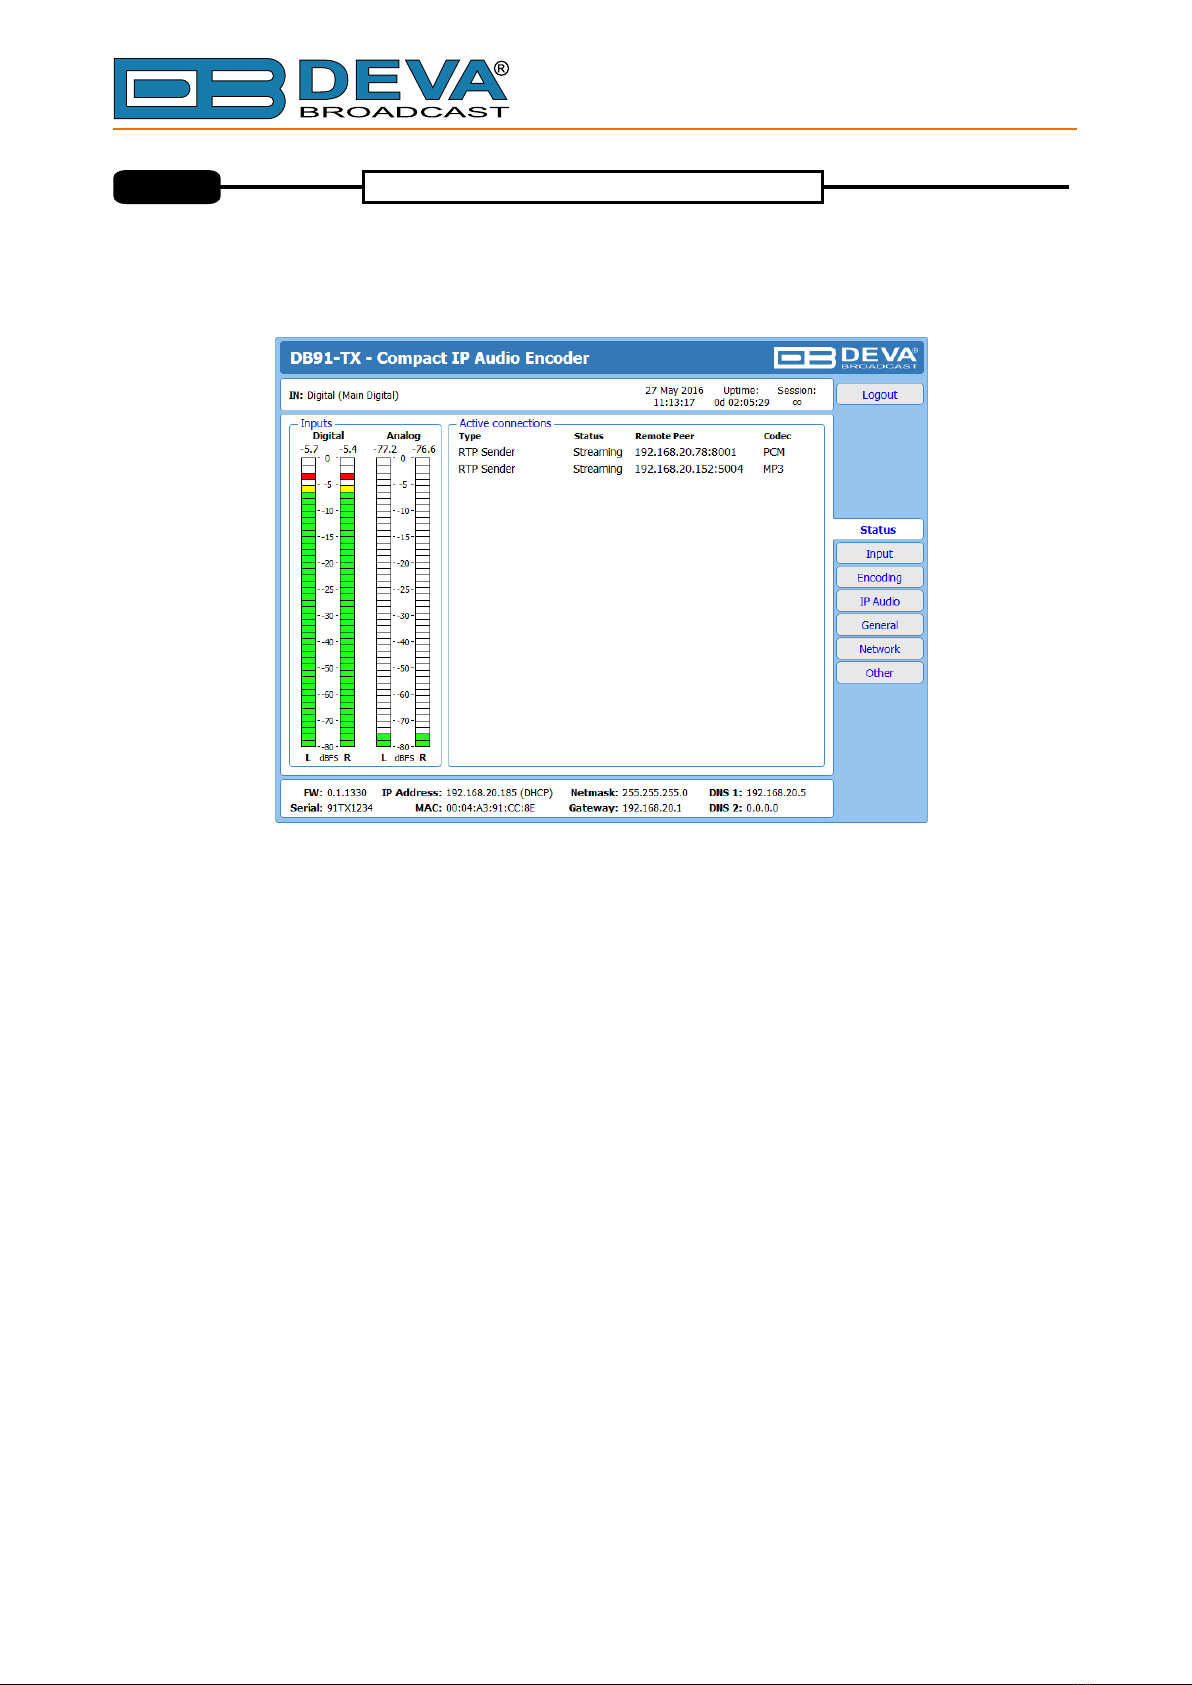Click the Digital left peak value -5.7
The image size is (1192, 1685).
click(x=309, y=449)
